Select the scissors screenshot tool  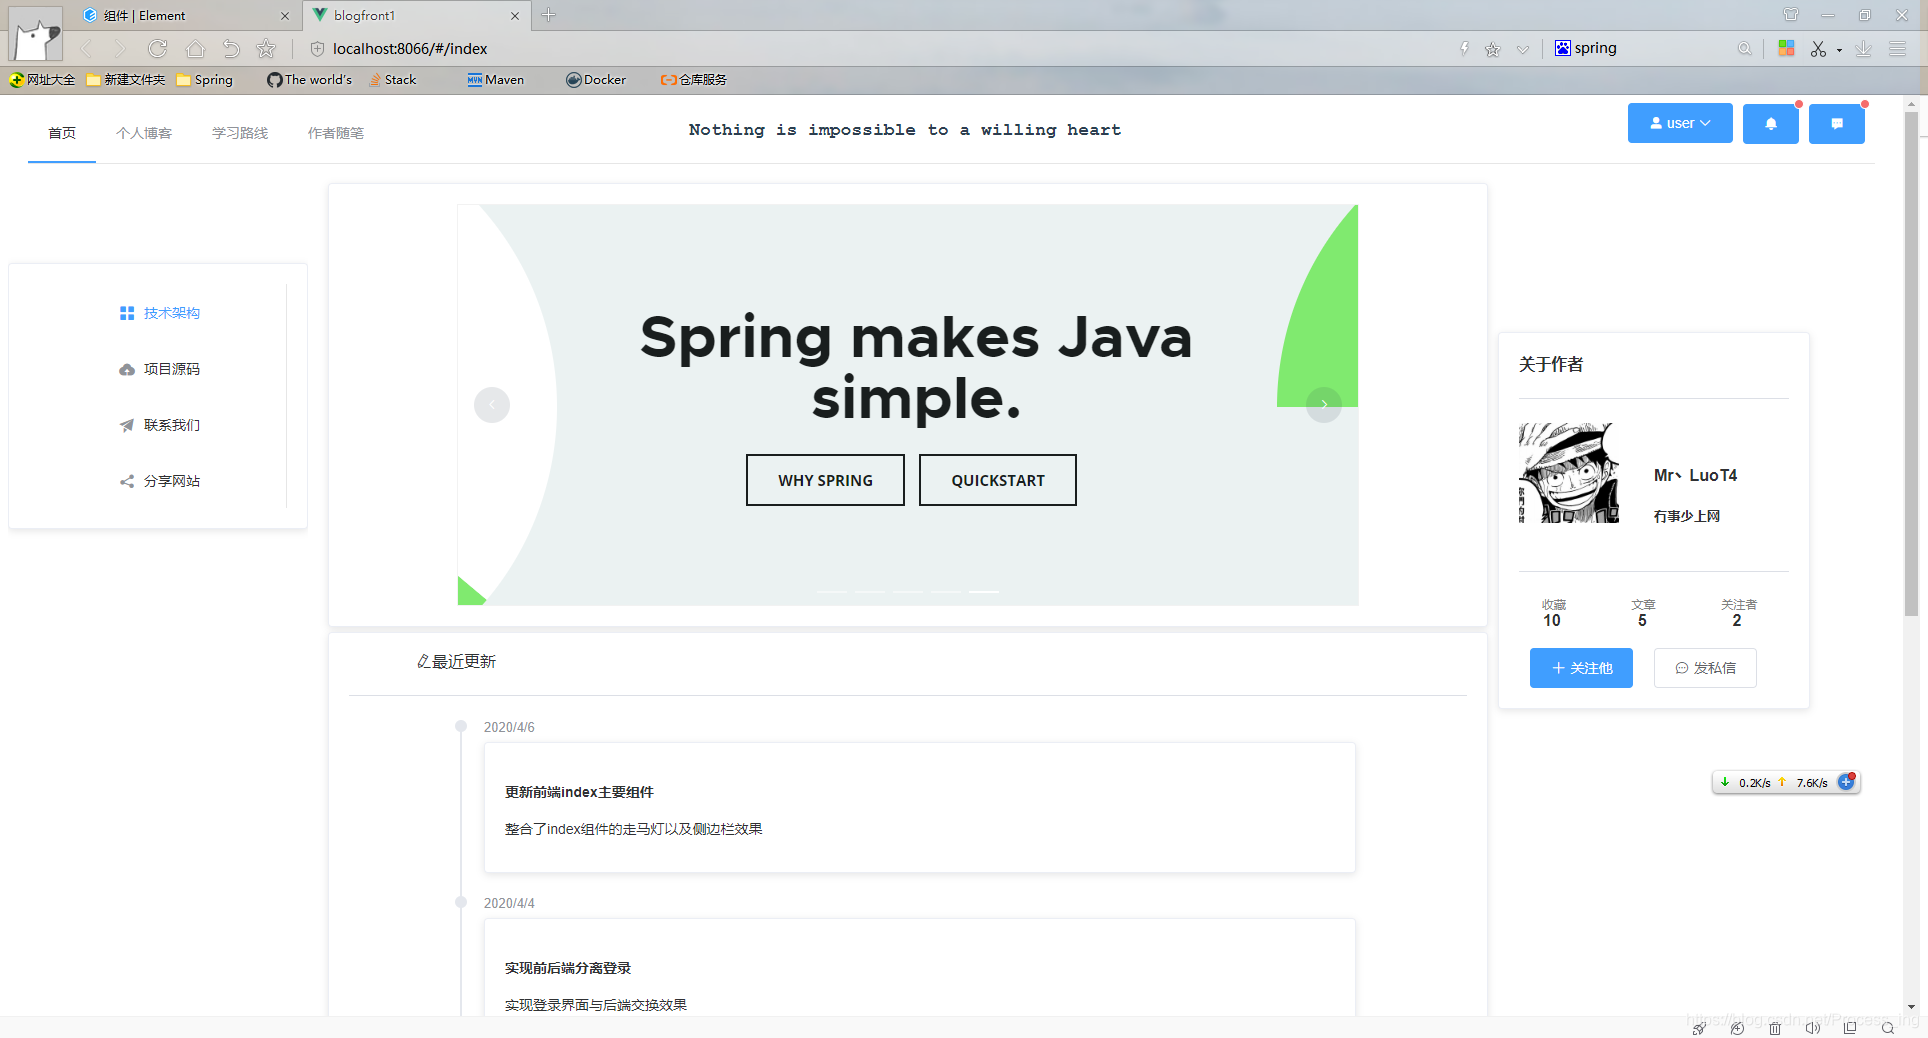[1818, 49]
